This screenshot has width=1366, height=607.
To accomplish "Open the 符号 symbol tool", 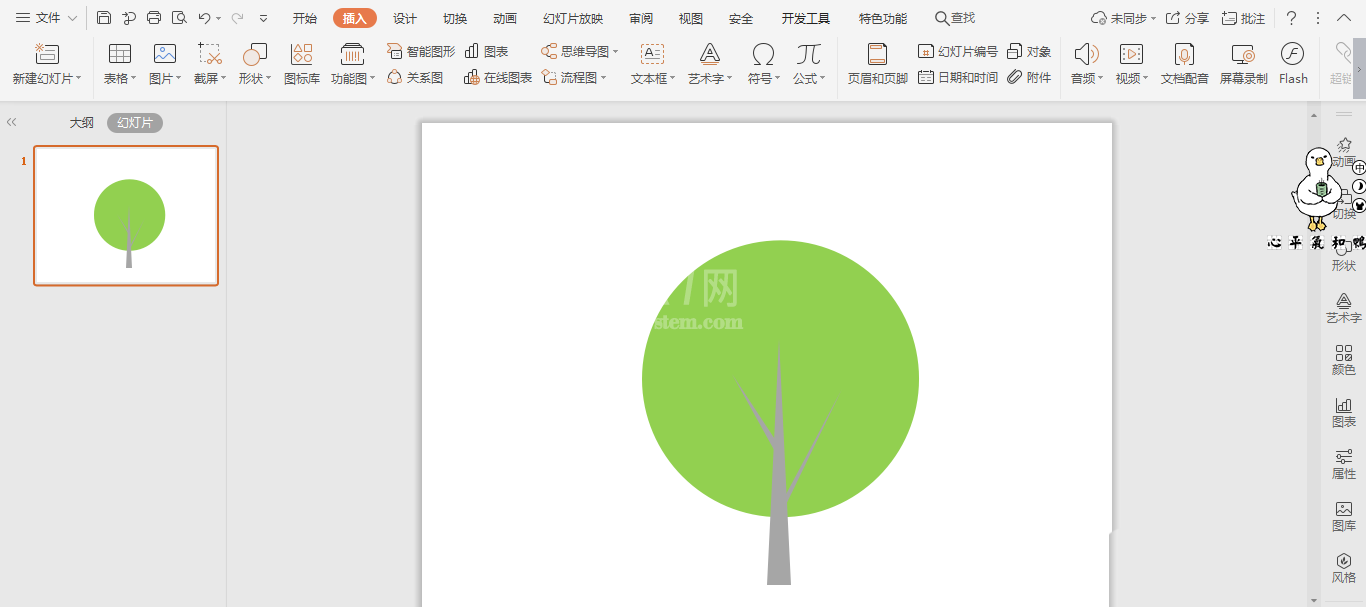I will click(x=764, y=63).
